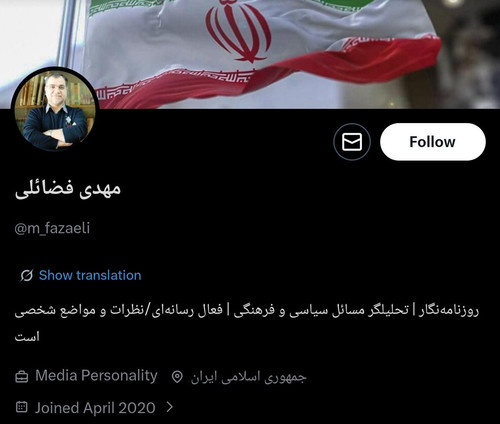Viewport: 500px width, 424px height.
Task: Click the red emblem on the flag banner
Action: 238,32
